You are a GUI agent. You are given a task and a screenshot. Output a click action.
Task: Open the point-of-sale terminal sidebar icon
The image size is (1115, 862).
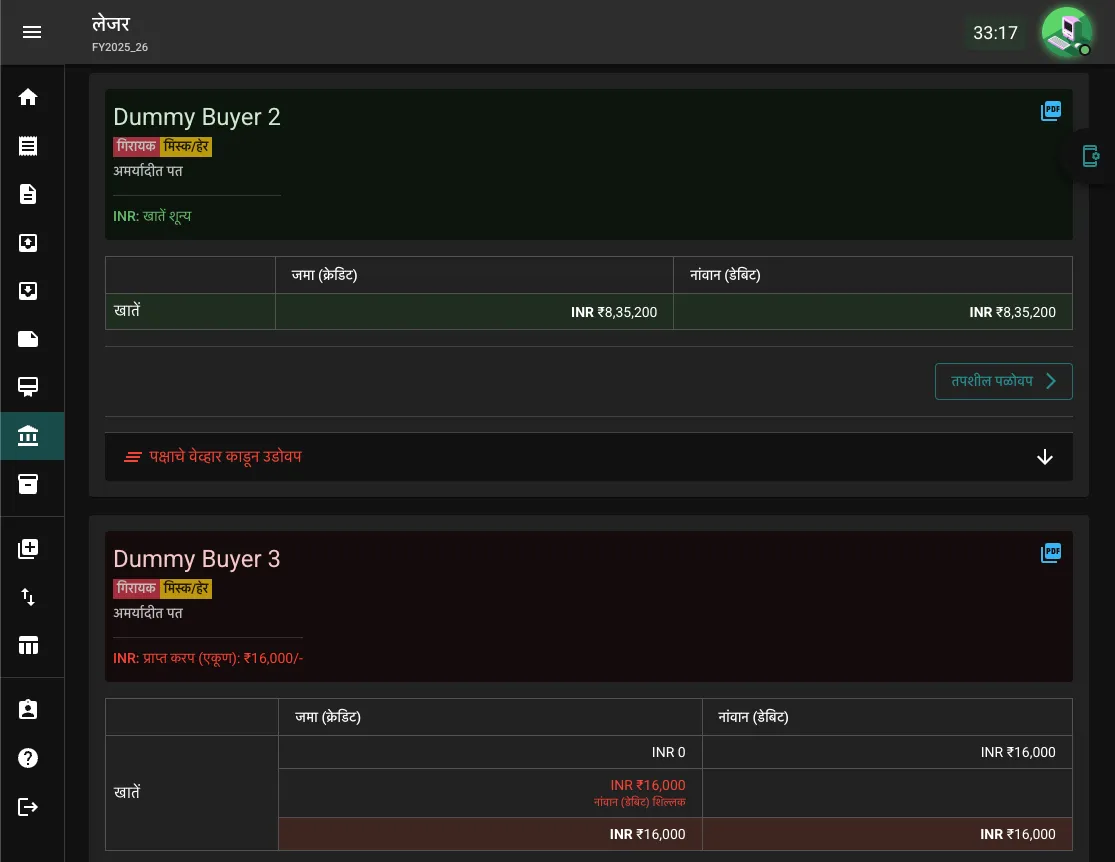click(28, 387)
